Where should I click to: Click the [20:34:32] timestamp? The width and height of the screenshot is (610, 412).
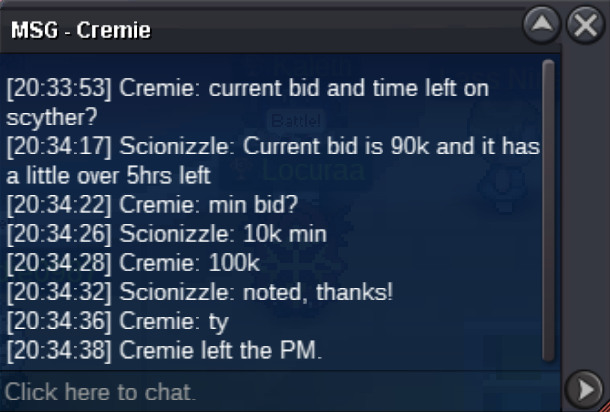pyautogui.click(x=59, y=292)
